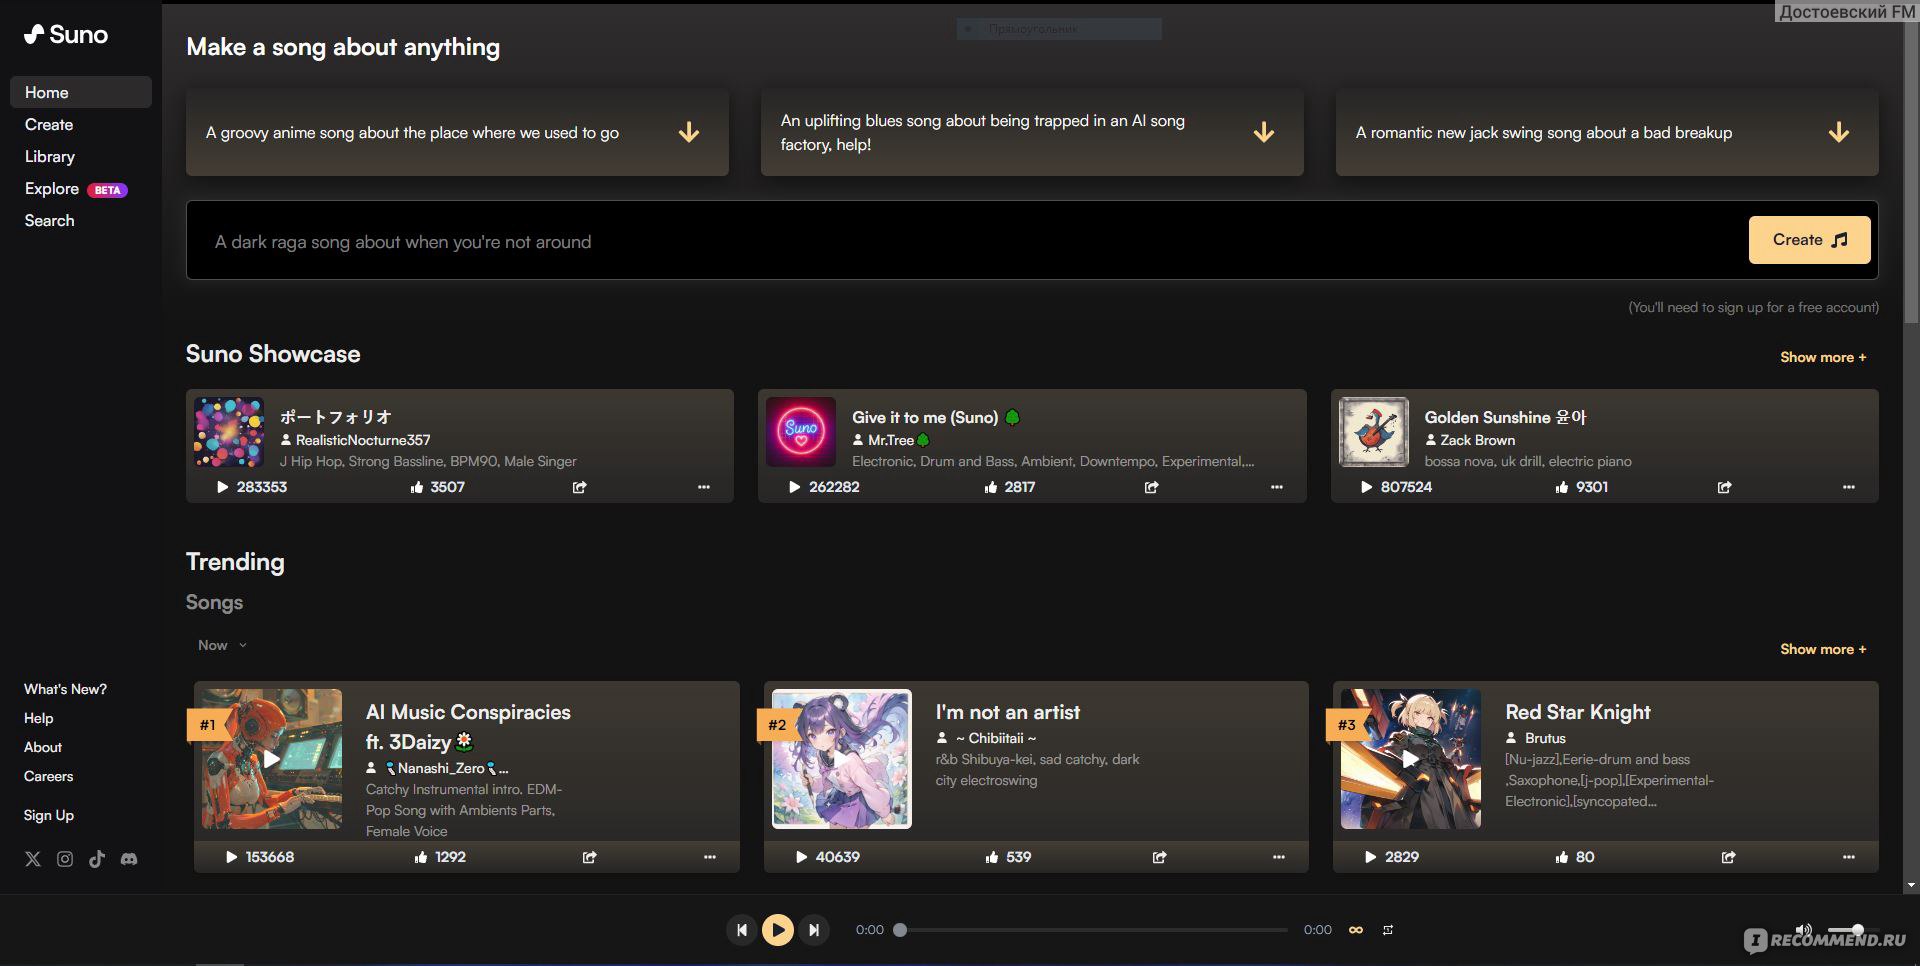Open the About link
Viewport: 1920px width, 966px height.
click(43, 747)
